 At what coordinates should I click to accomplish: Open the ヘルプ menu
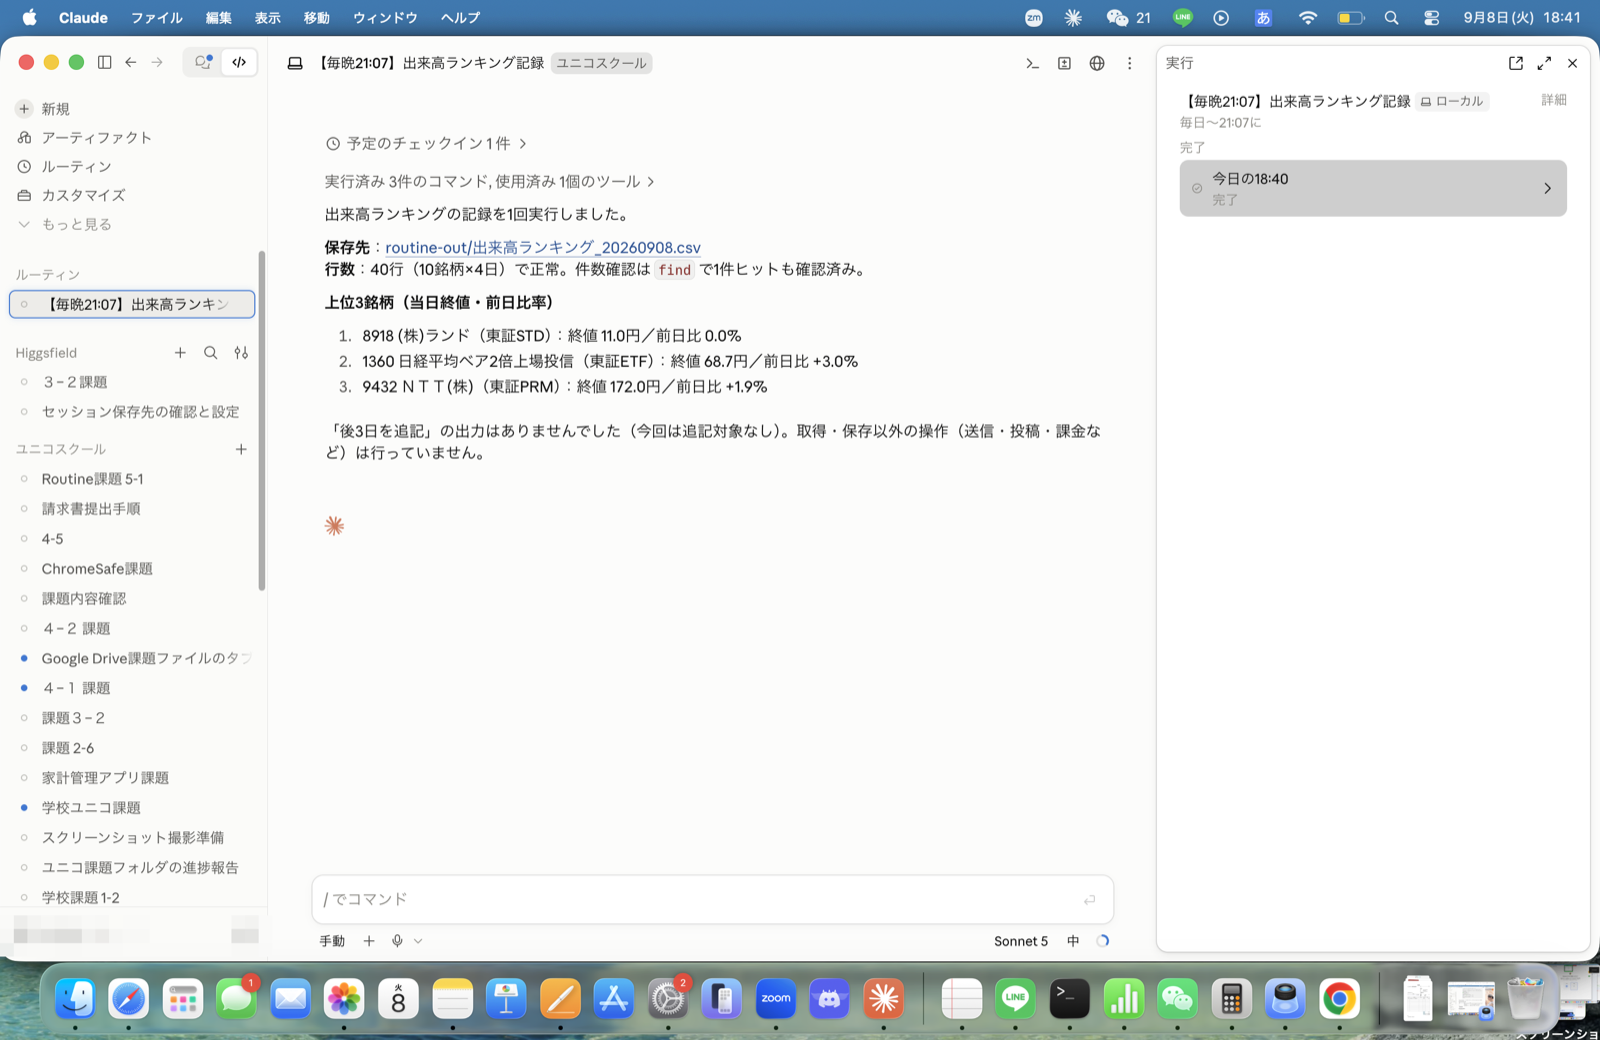(460, 18)
